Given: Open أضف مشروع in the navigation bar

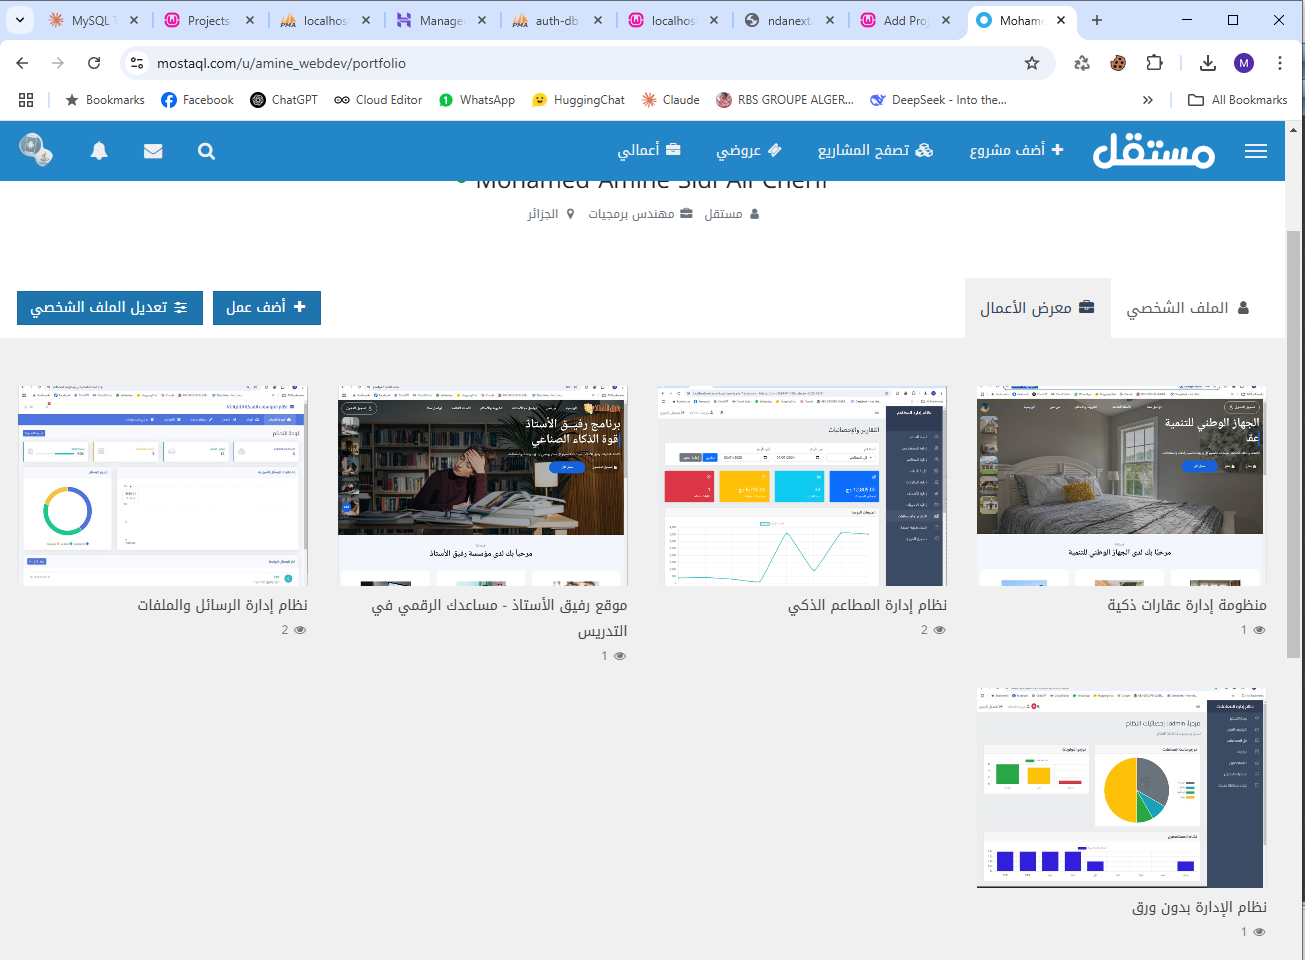Looking at the screenshot, I should click(x=1016, y=150).
